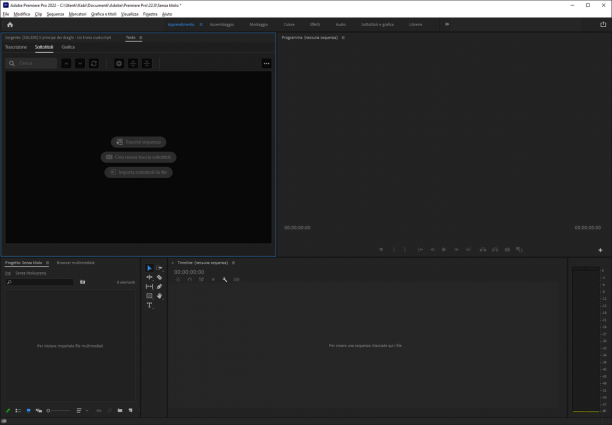Image resolution: width=612 pixels, height=425 pixels.
Task: Open the Modifica menu
Action: 22,14
